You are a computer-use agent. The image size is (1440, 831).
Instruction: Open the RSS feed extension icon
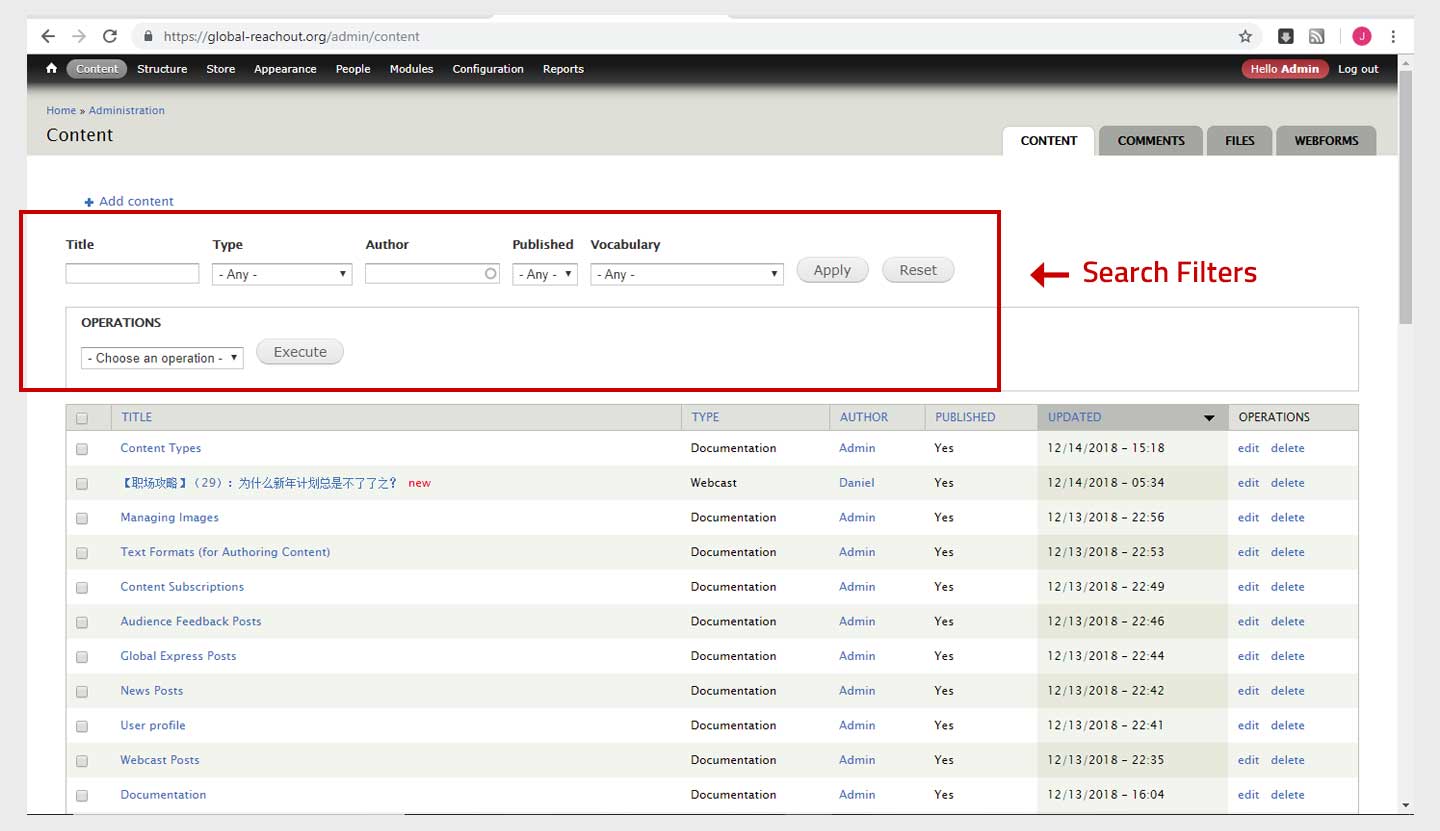click(1316, 36)
